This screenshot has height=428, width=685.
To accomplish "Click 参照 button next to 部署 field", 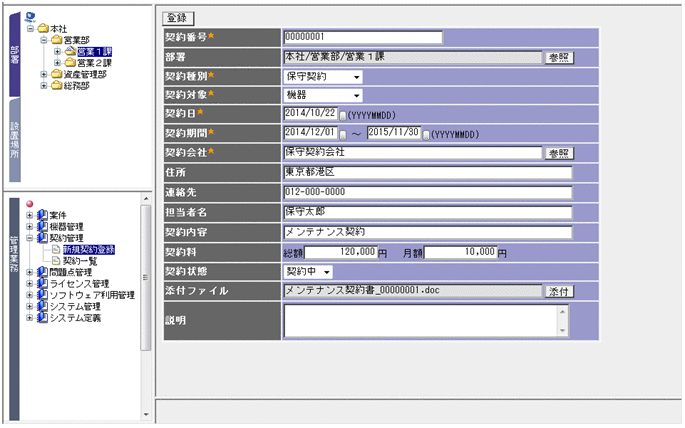I will [x=559, y=58].
